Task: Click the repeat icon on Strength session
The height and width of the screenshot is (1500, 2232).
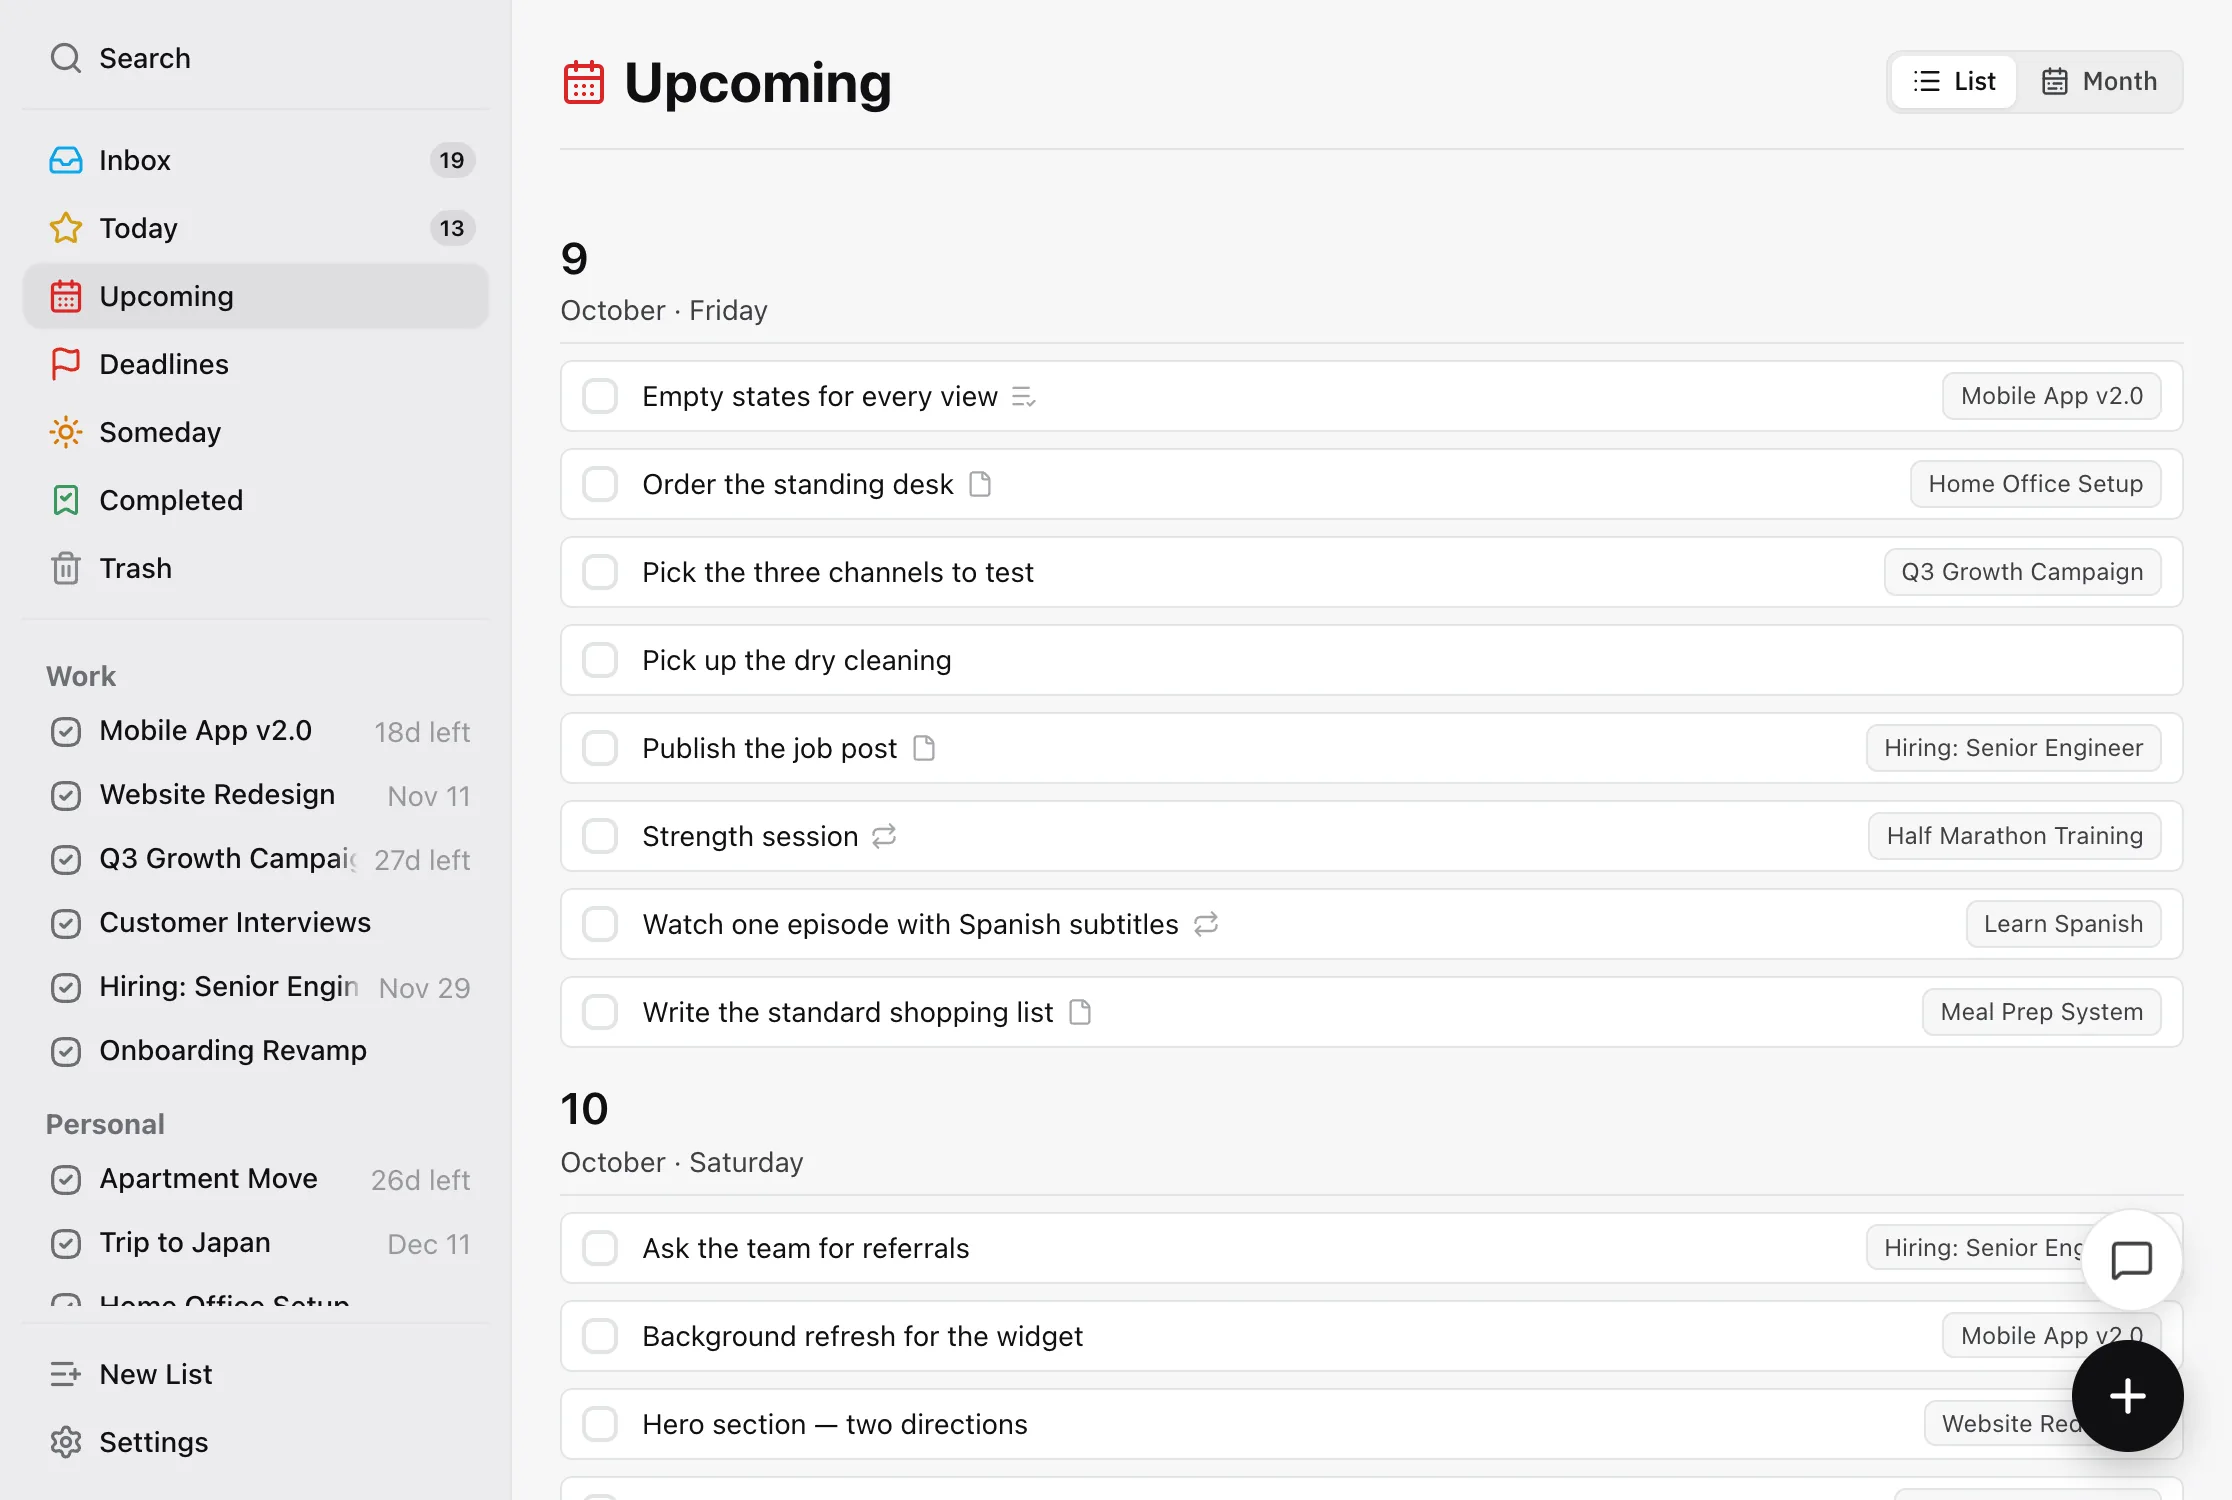Action: point(884,836)
